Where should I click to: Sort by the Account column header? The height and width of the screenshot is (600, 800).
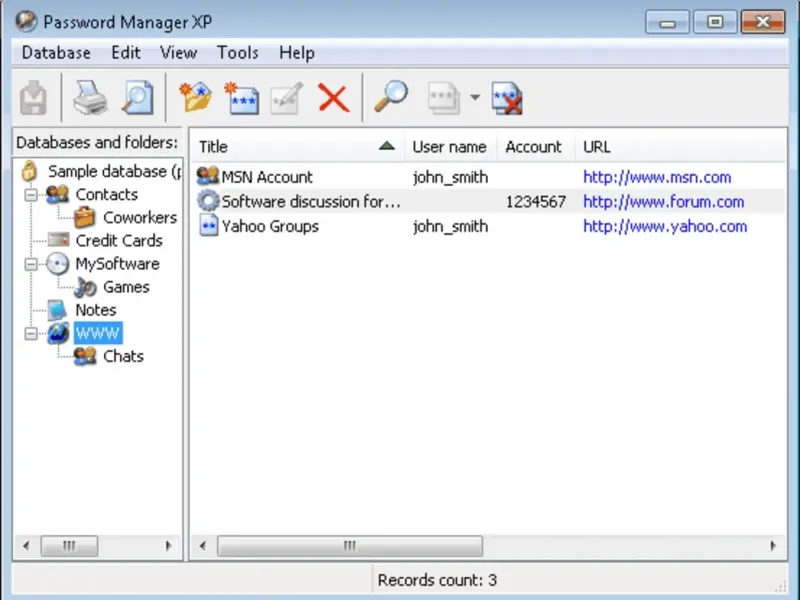coord(536,147)
